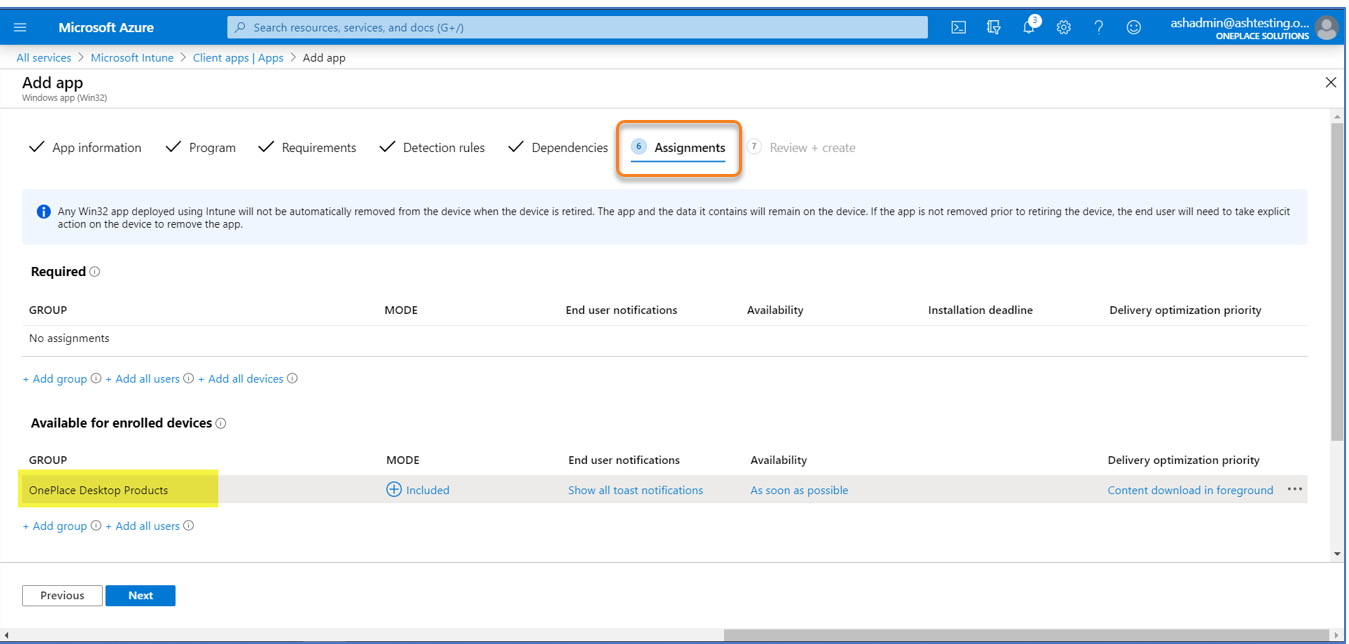The height and width of the screenshot is (644, 1349).
Task: Open the notifications bell
Action: [1029, 27]
